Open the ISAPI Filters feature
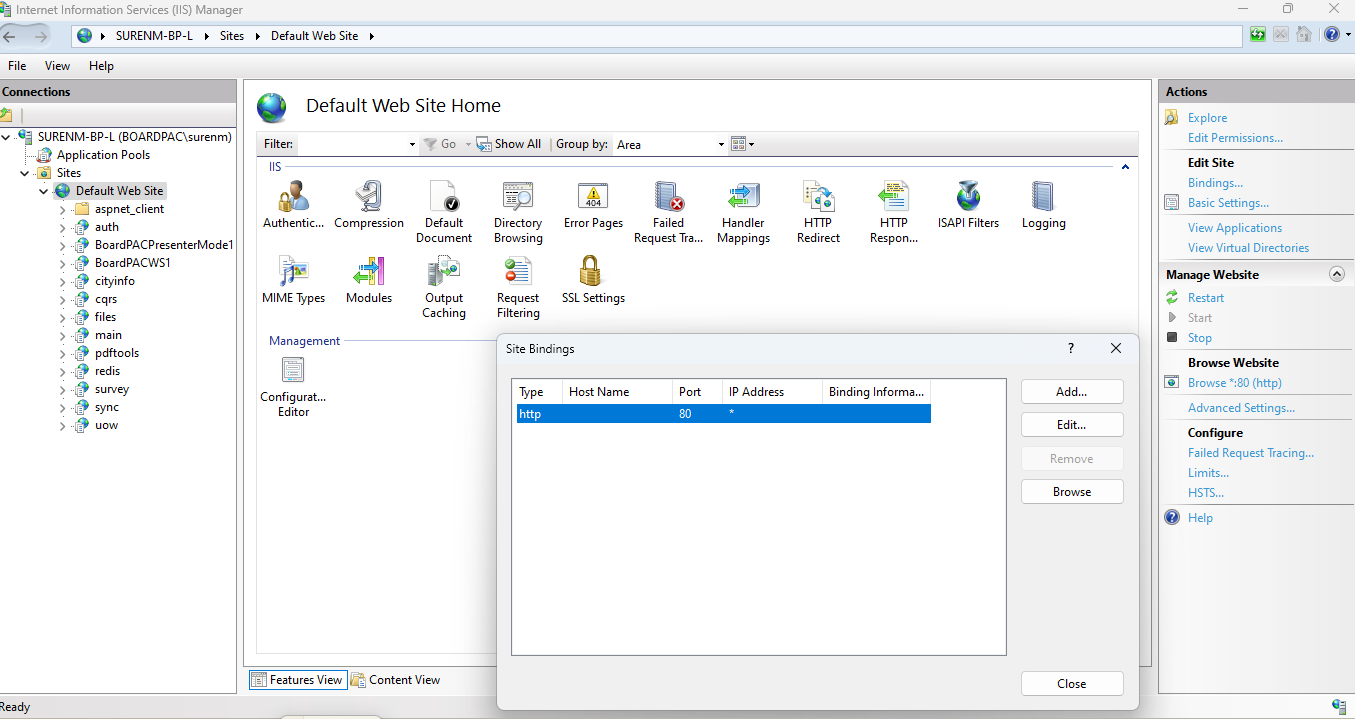This screenshot has width=1355, height=719. click(968, 205)
